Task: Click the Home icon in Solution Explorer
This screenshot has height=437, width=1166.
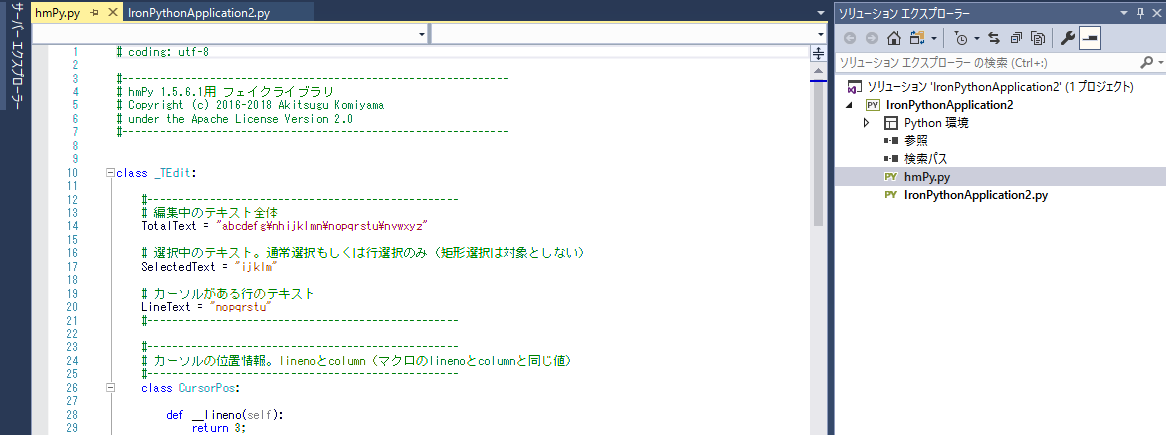Action: [894, 38]
